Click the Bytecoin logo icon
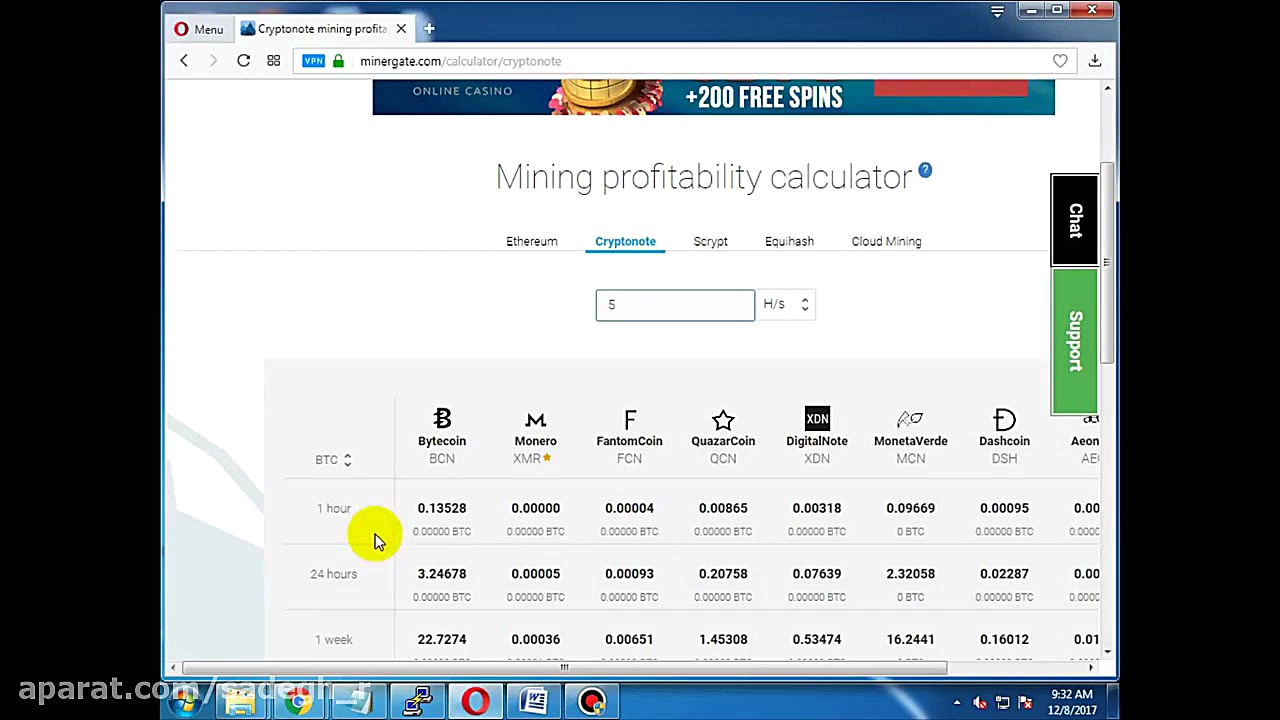Image resolution: width=1280 pixels, height=720 pixels. coord(442,419)
